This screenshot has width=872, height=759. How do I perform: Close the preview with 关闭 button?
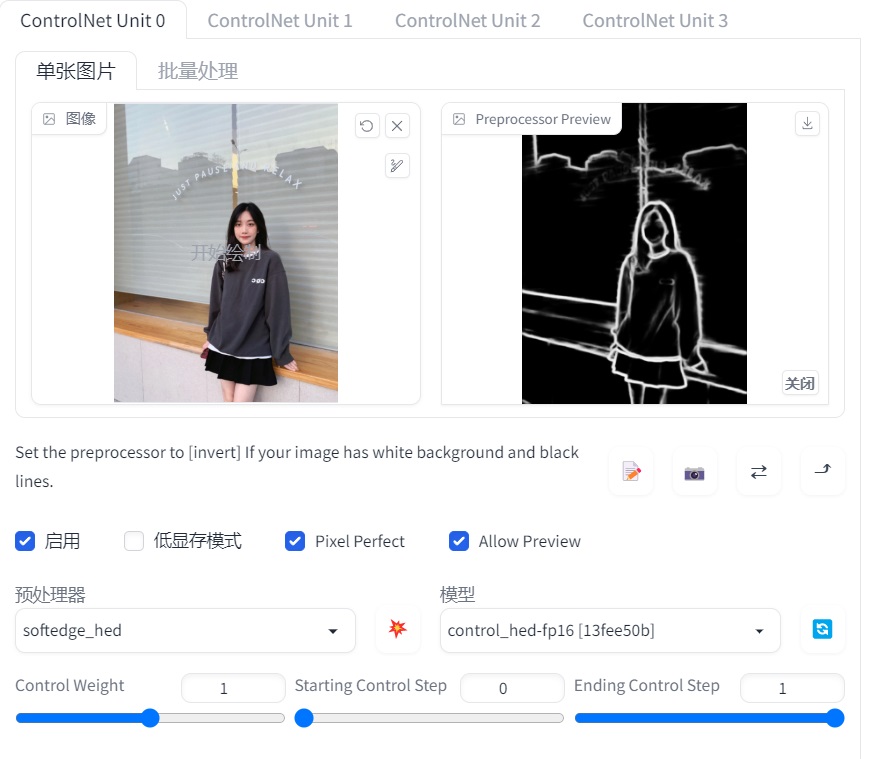coord(800,383)
